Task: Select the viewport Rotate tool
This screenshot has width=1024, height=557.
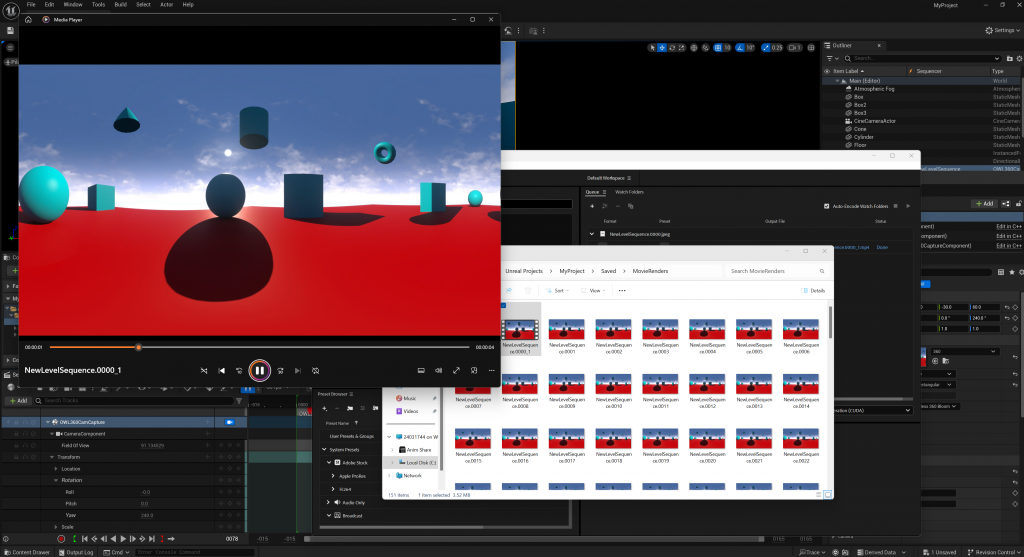Action: point(671,48)
